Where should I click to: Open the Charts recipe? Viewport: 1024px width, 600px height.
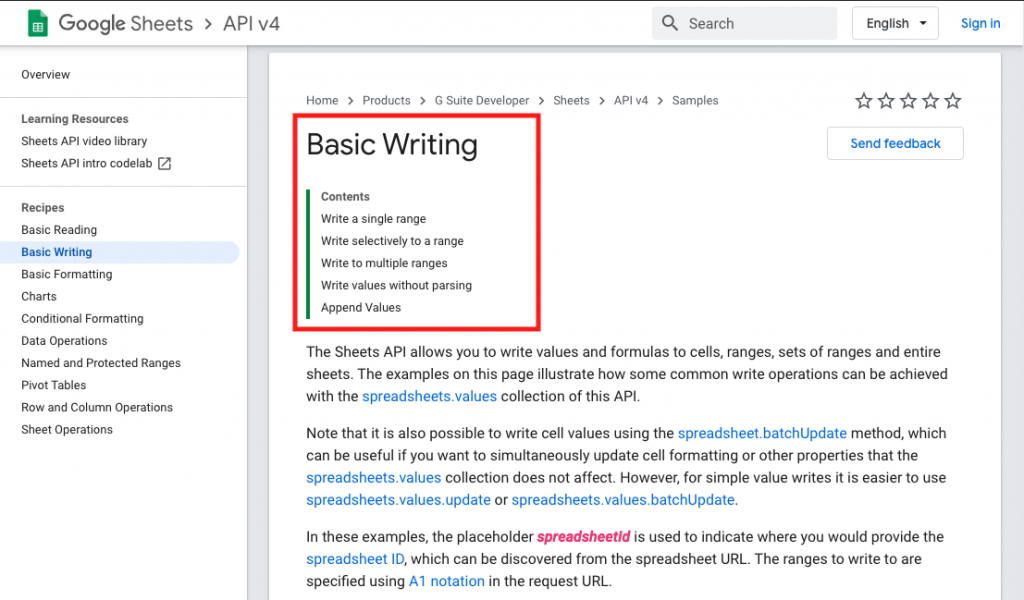(x=39, y=296)
